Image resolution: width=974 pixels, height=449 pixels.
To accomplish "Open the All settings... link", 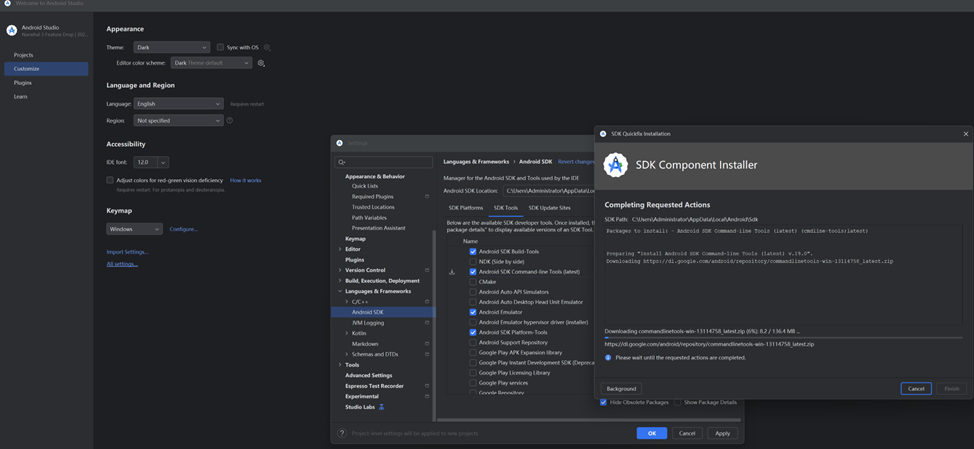I will click(122, 264).
